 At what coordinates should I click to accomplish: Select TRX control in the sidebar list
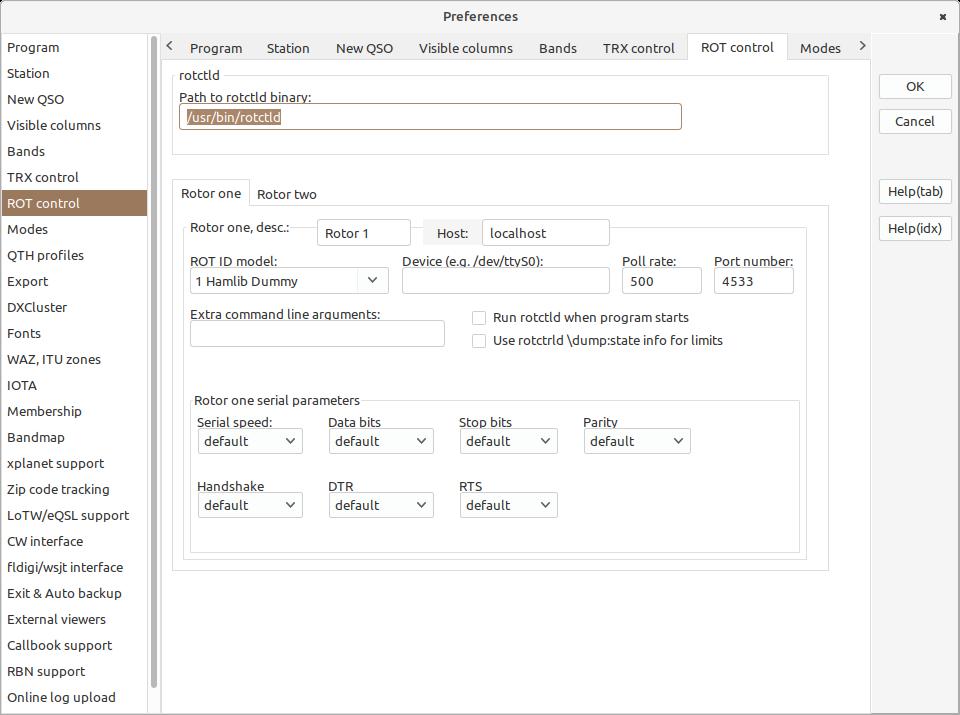point(74,178)
